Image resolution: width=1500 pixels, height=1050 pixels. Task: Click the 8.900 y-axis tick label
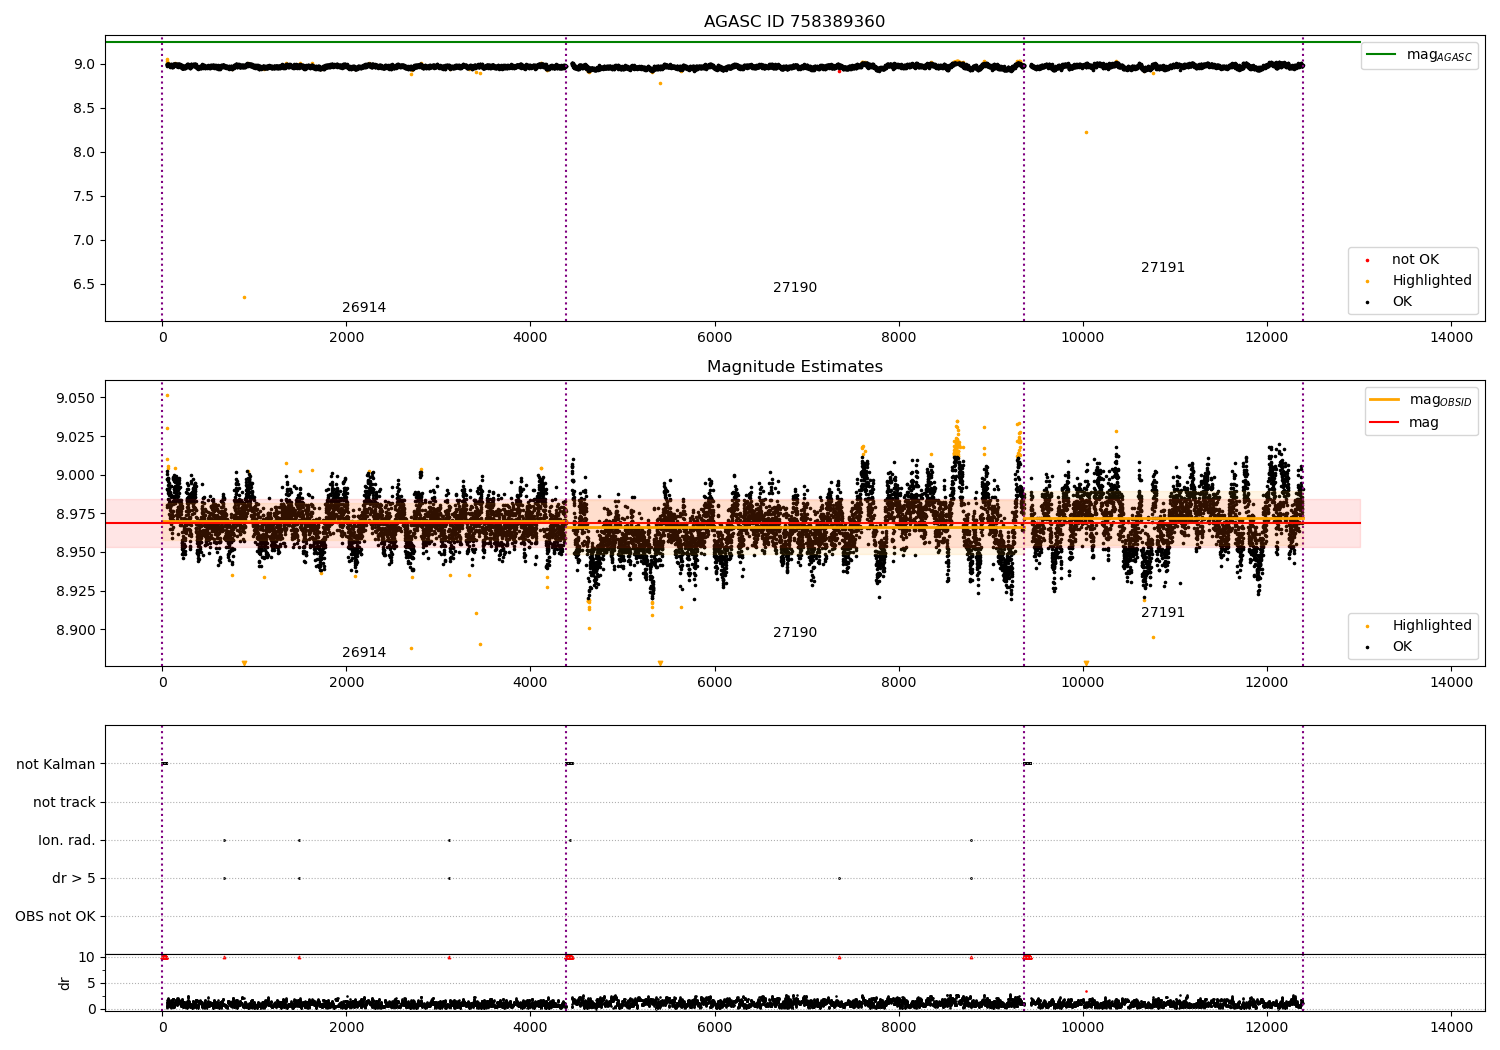coord(76,630)
